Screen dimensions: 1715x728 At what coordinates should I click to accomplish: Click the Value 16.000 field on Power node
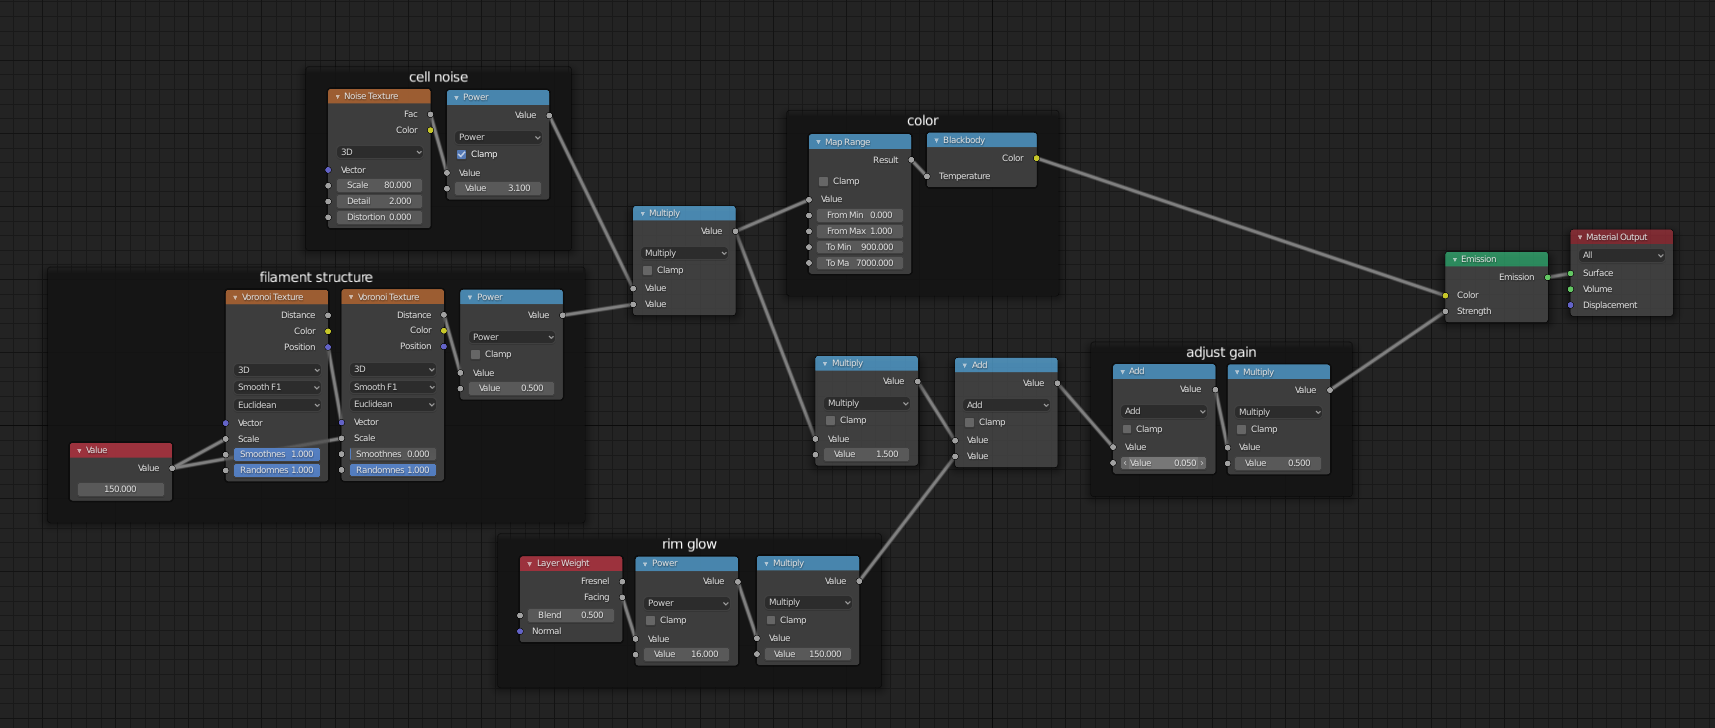coord(686,654)
